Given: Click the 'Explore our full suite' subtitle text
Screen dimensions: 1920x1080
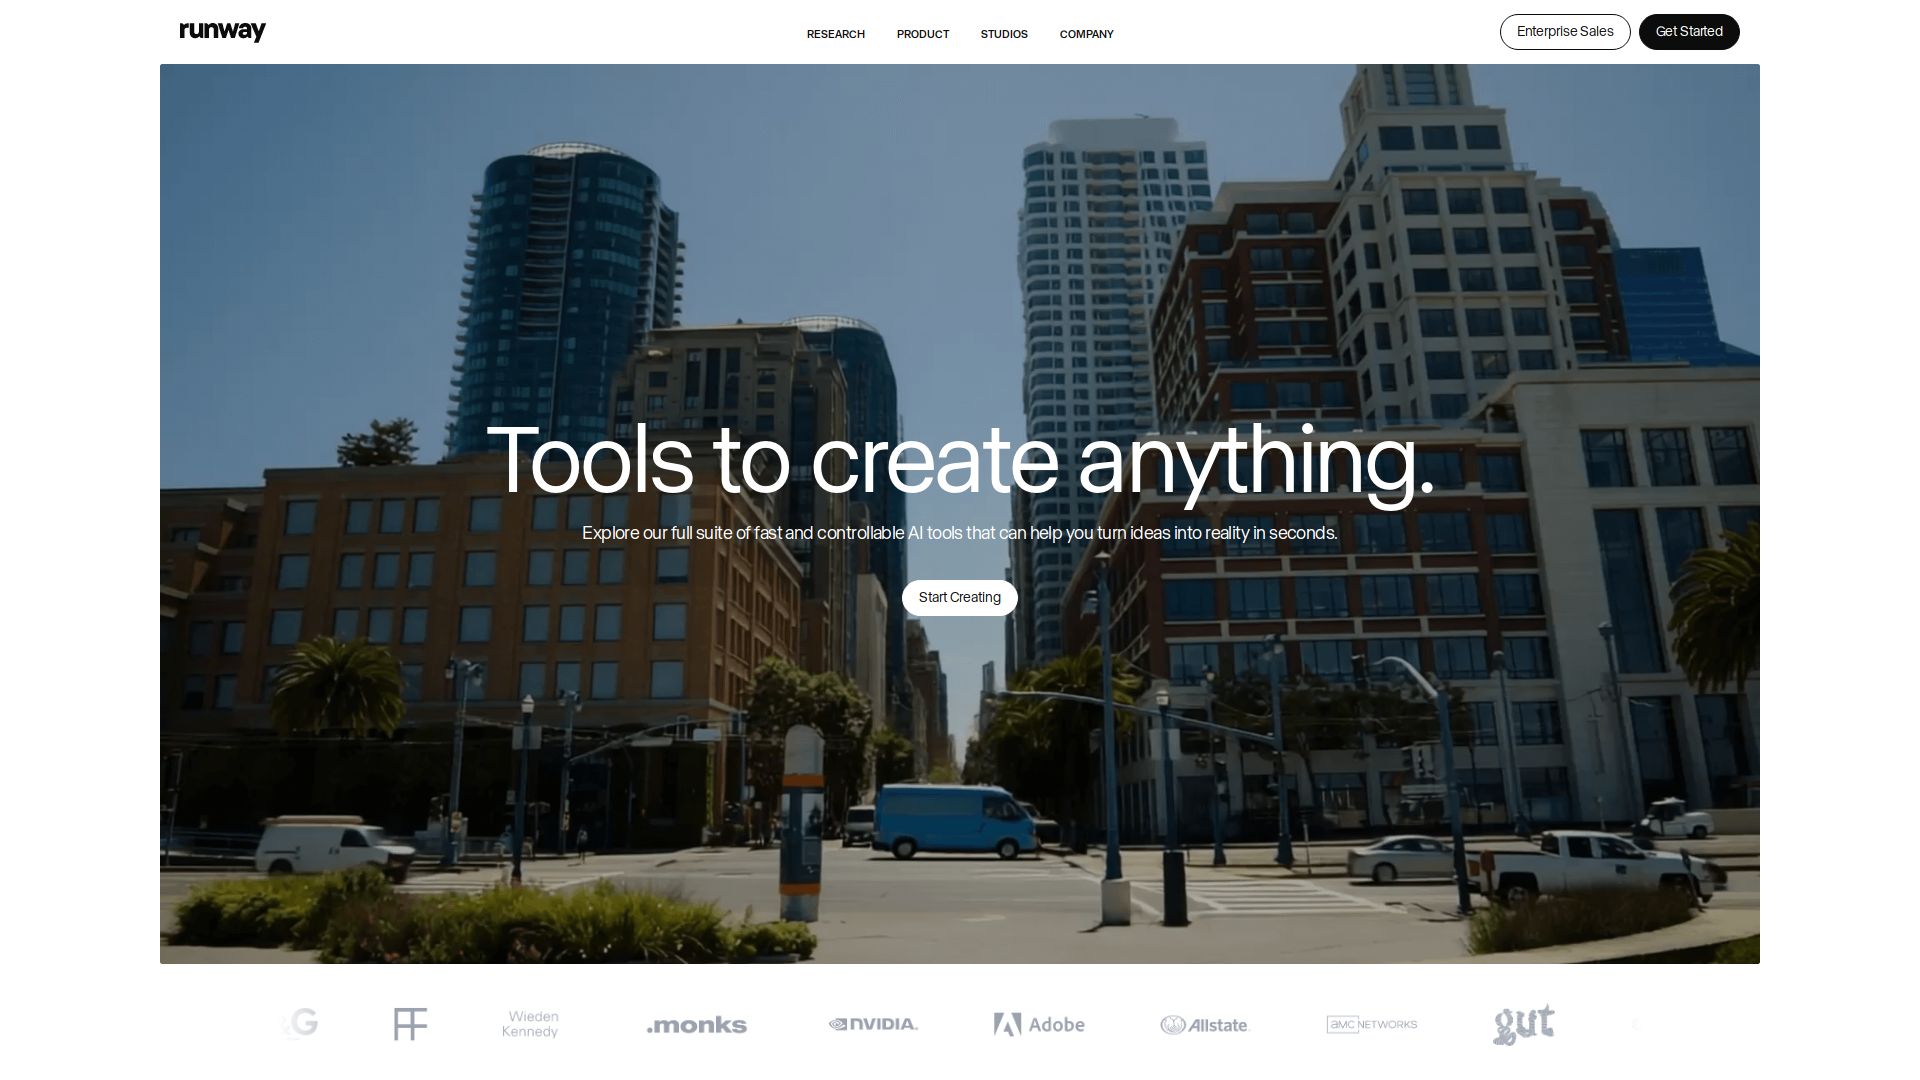Looking at the screenshot, I should (960, 533).
